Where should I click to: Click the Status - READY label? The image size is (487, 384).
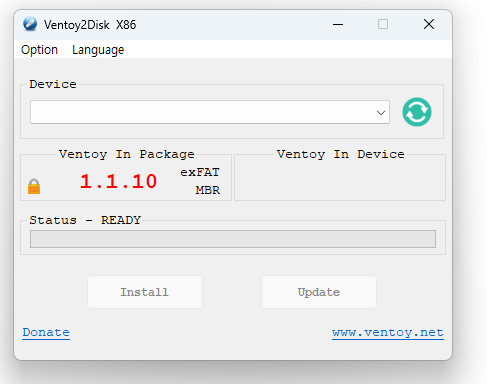85,220
